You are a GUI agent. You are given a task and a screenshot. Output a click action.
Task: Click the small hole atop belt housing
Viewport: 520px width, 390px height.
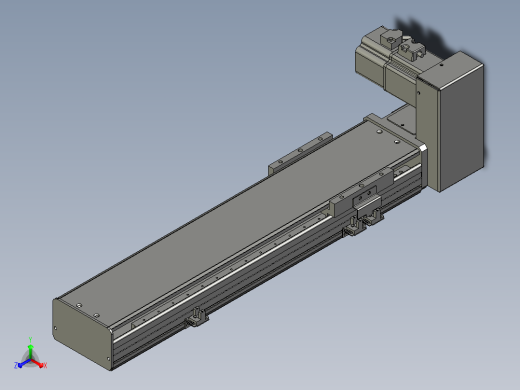pos(442,65)
